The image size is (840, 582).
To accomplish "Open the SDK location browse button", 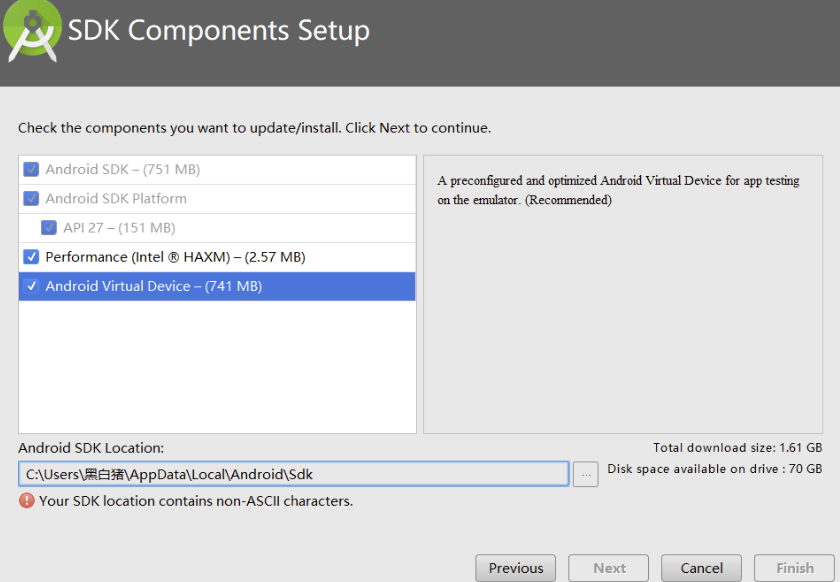I will (x=587, y=474).
